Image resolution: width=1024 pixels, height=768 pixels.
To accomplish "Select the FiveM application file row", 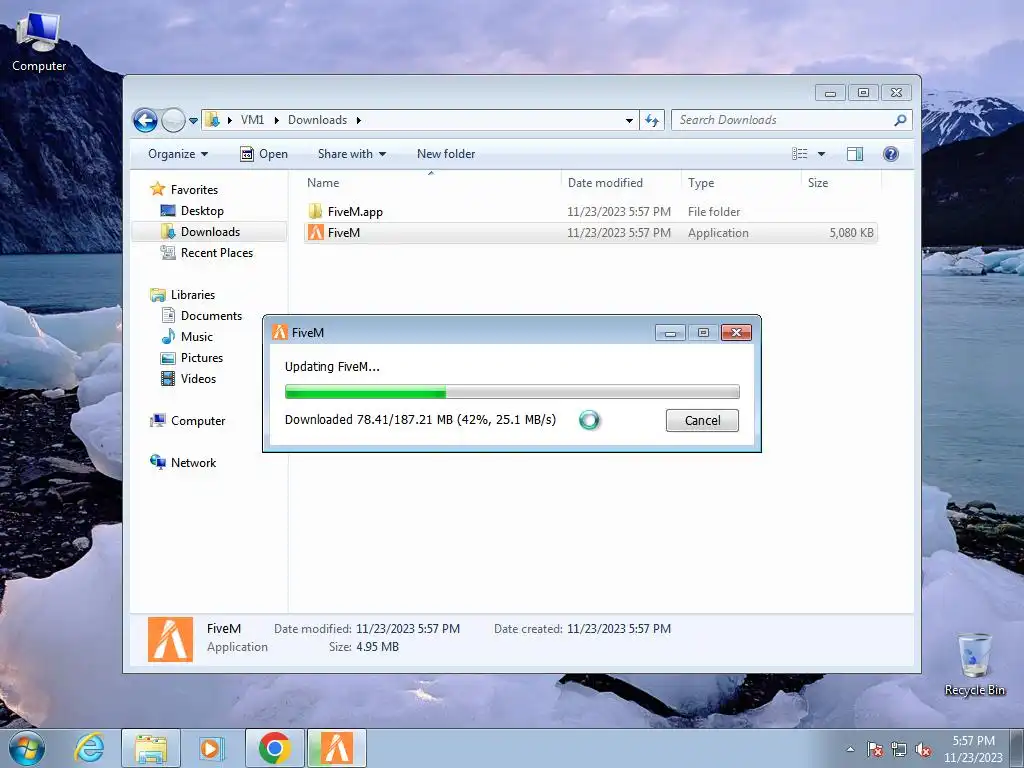I will point(590,232).
